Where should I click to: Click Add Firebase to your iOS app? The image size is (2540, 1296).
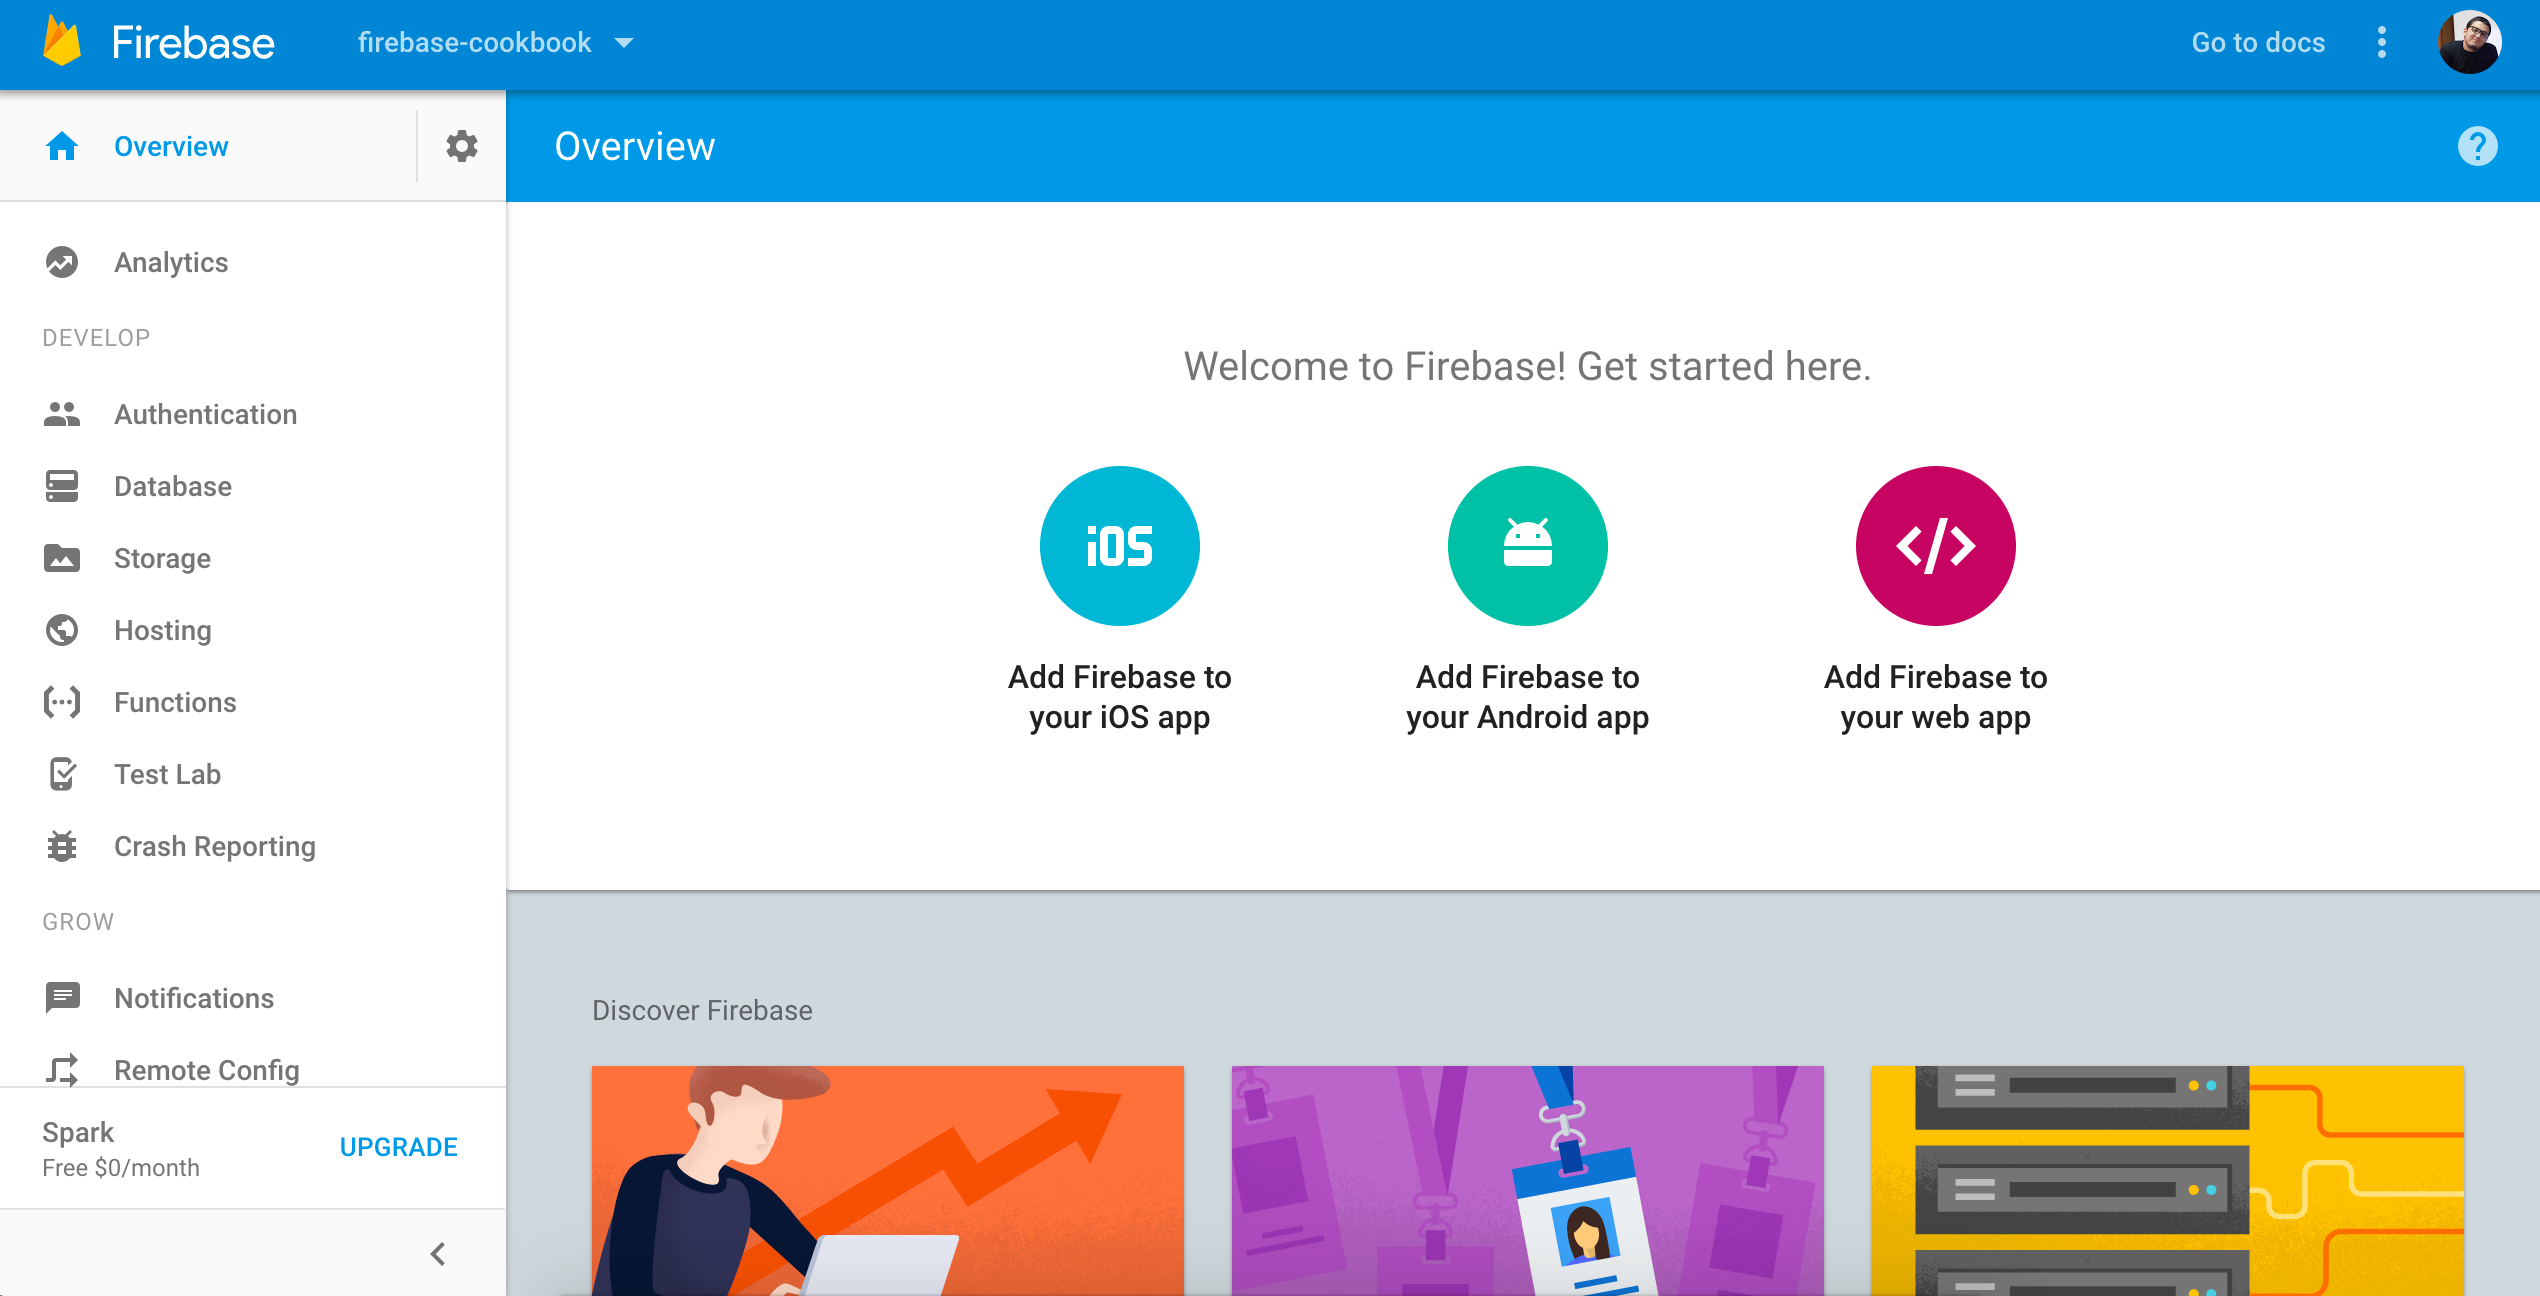tap(1120, 697)
